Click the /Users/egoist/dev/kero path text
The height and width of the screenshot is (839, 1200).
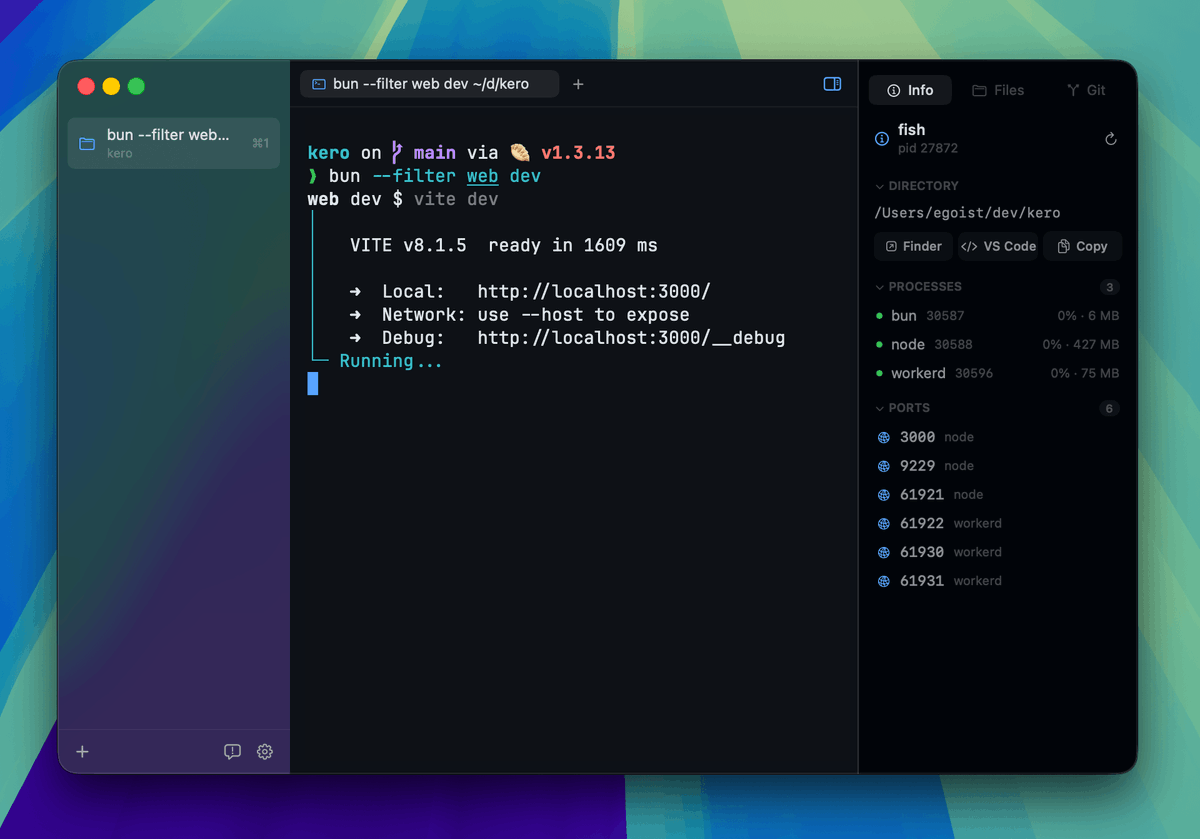967,213
